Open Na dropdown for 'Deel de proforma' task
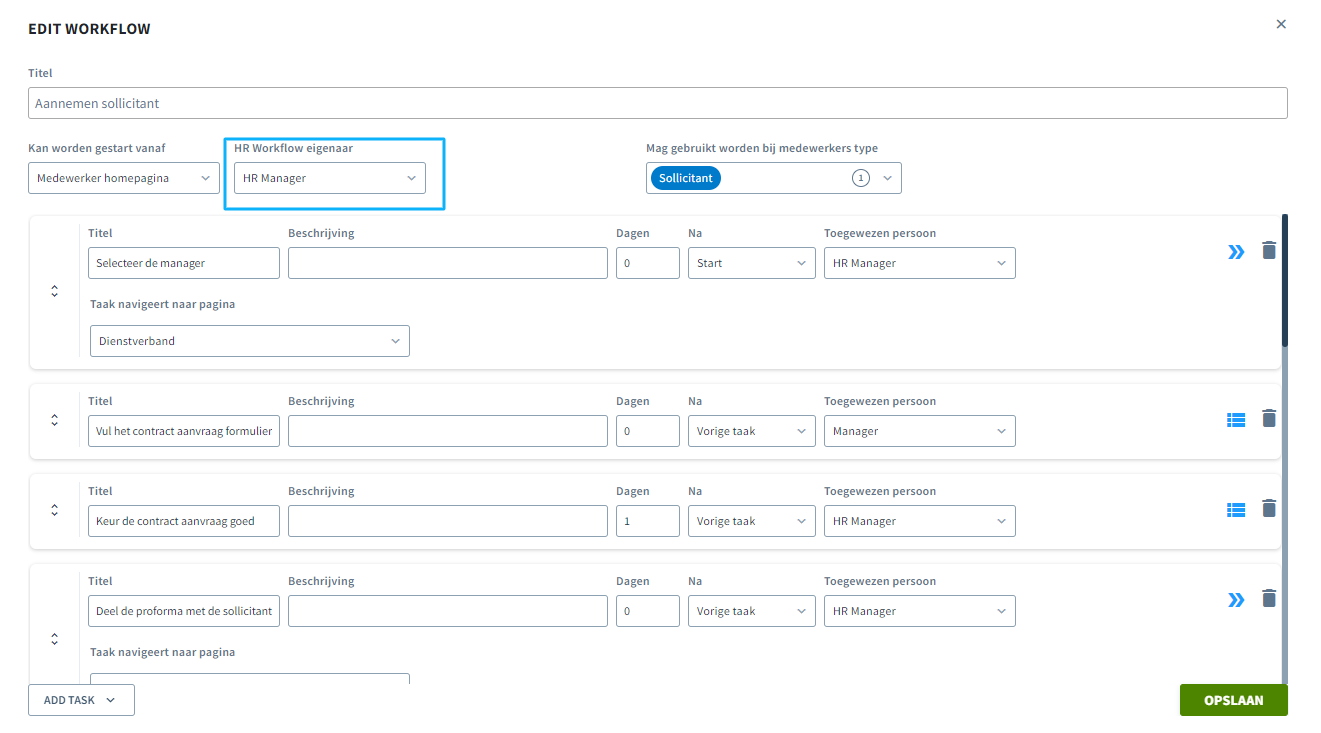The image size is (1321, 733). (752, 611)
